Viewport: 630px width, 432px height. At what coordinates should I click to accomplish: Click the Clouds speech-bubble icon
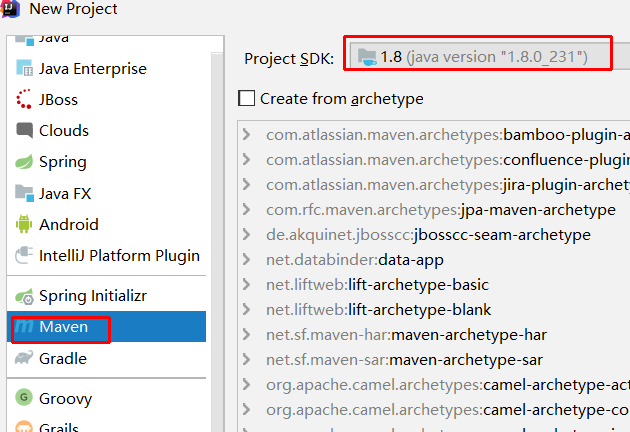[x=24, y=130]
